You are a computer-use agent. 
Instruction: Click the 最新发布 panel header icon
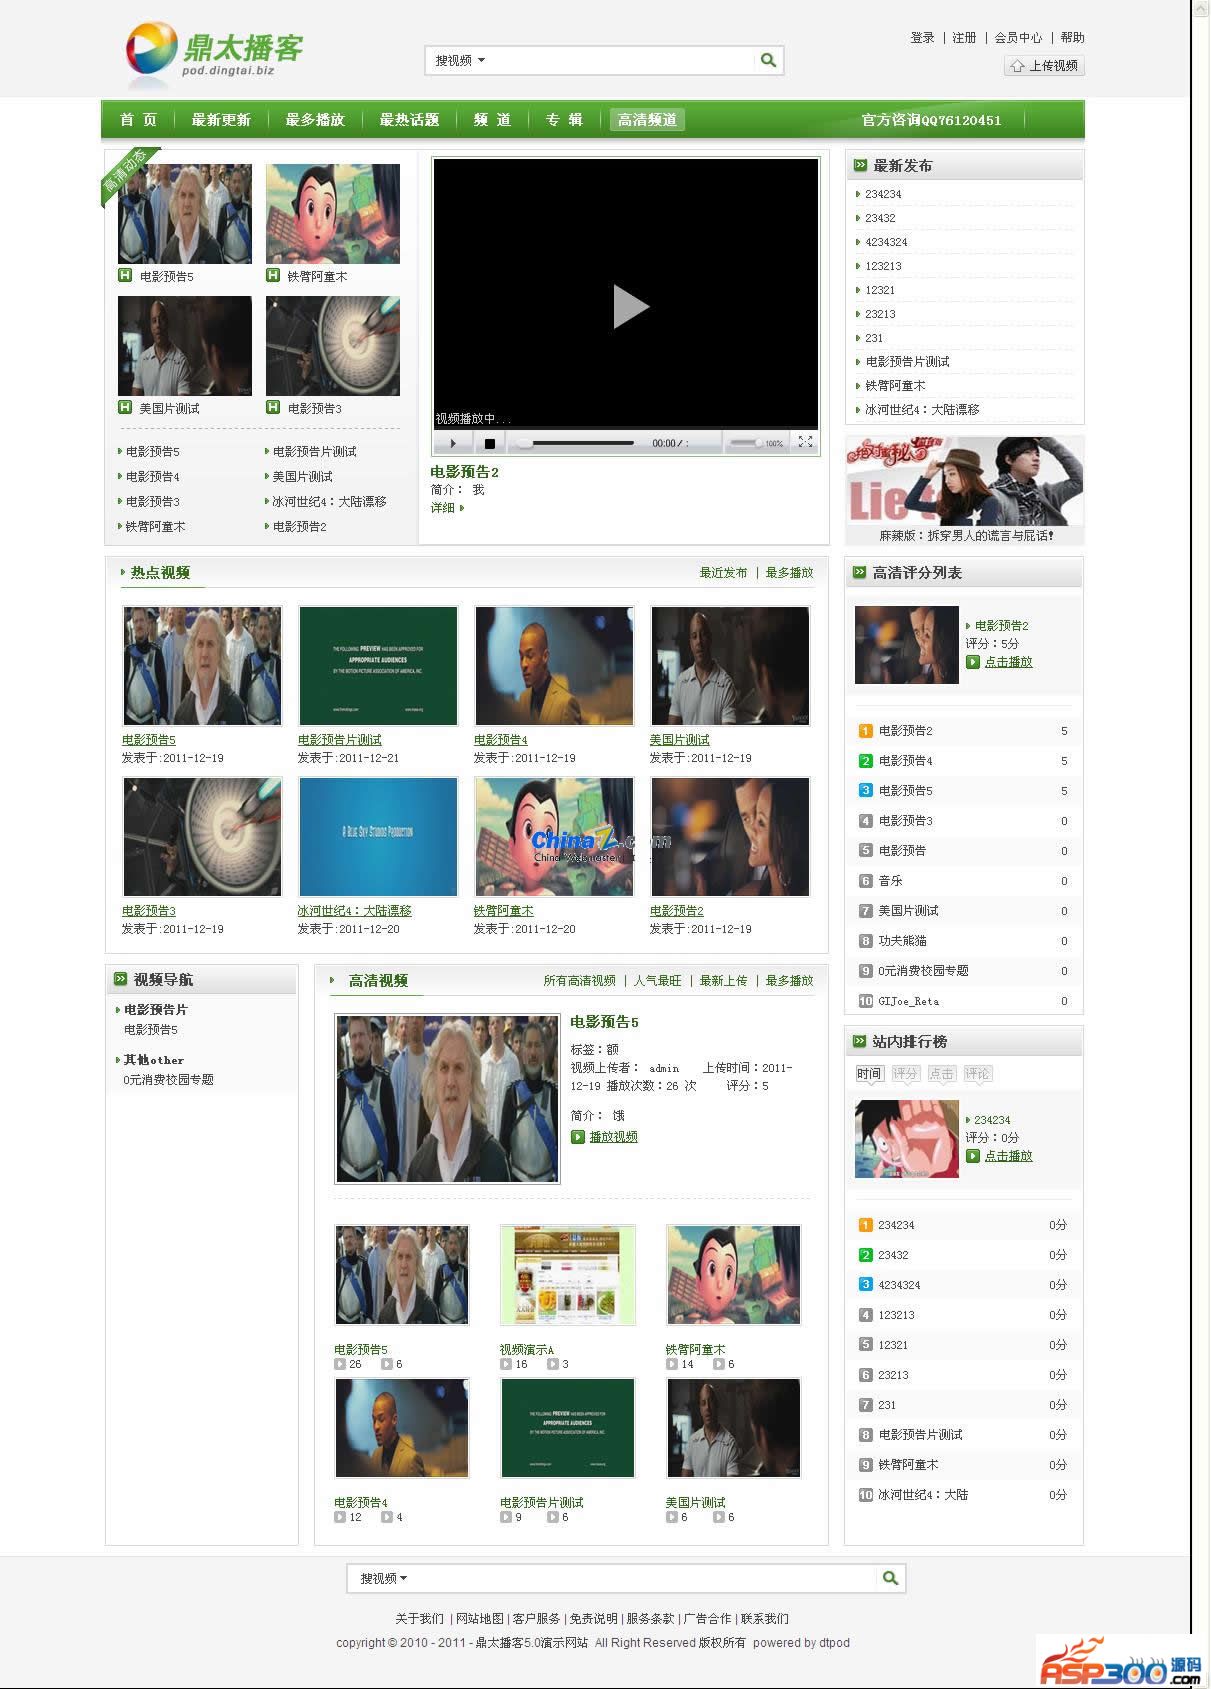point(860,165)
